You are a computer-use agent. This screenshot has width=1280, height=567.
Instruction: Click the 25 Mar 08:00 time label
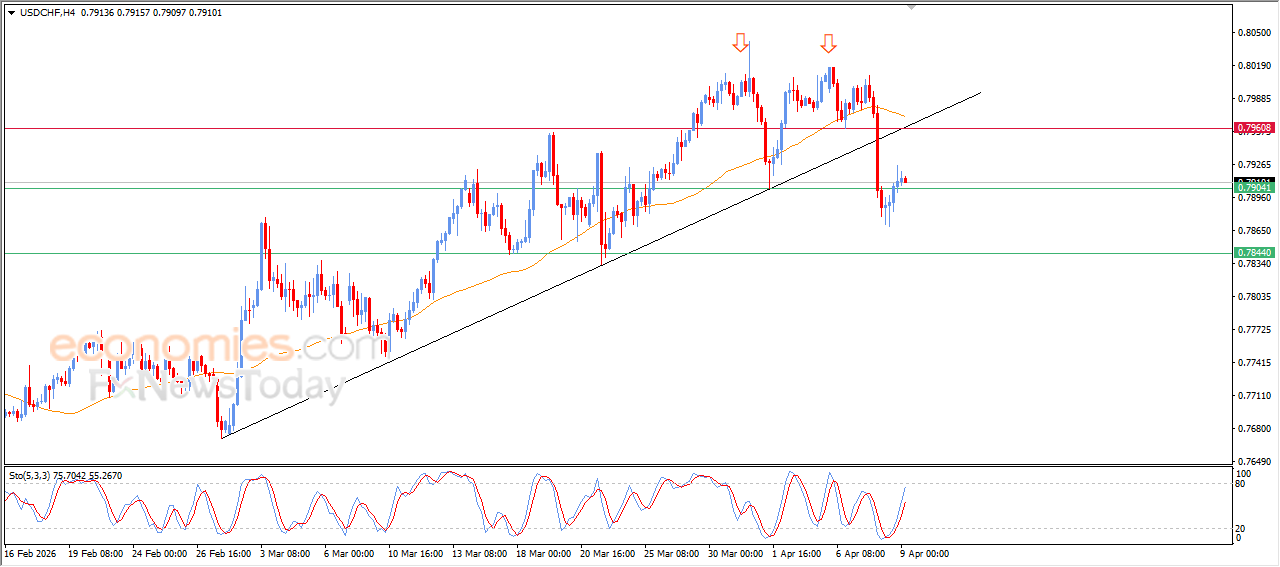(x=672, y=553)
